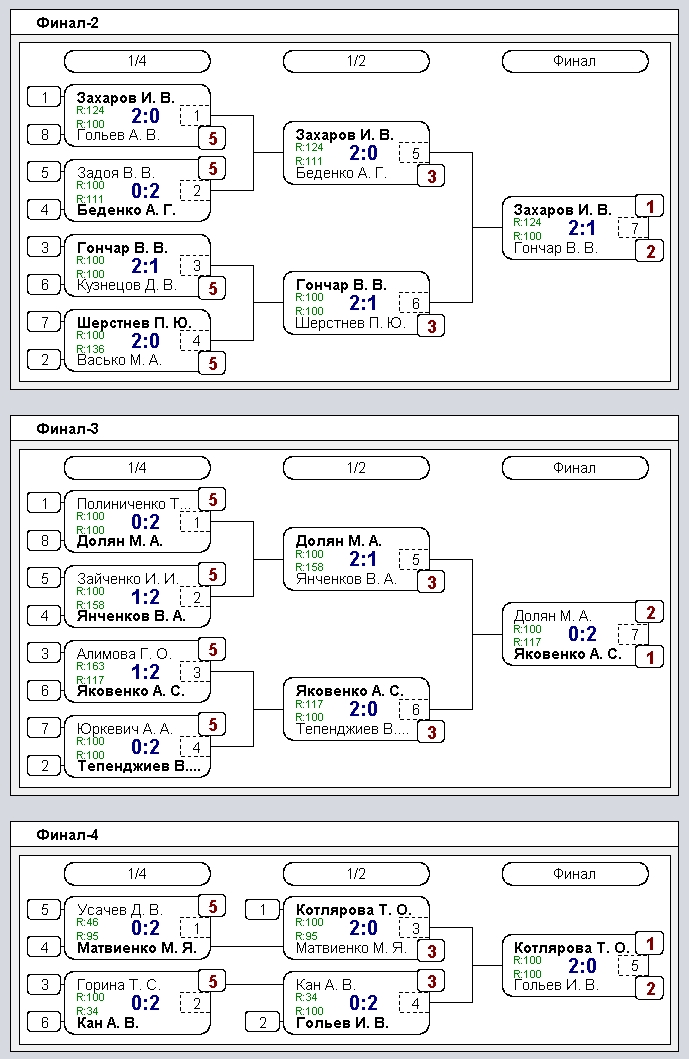Click 2:0 score of Котлярова vs Матвиенко semifinal
Viewport: 689px width, 1059px height.
[363, 928]
